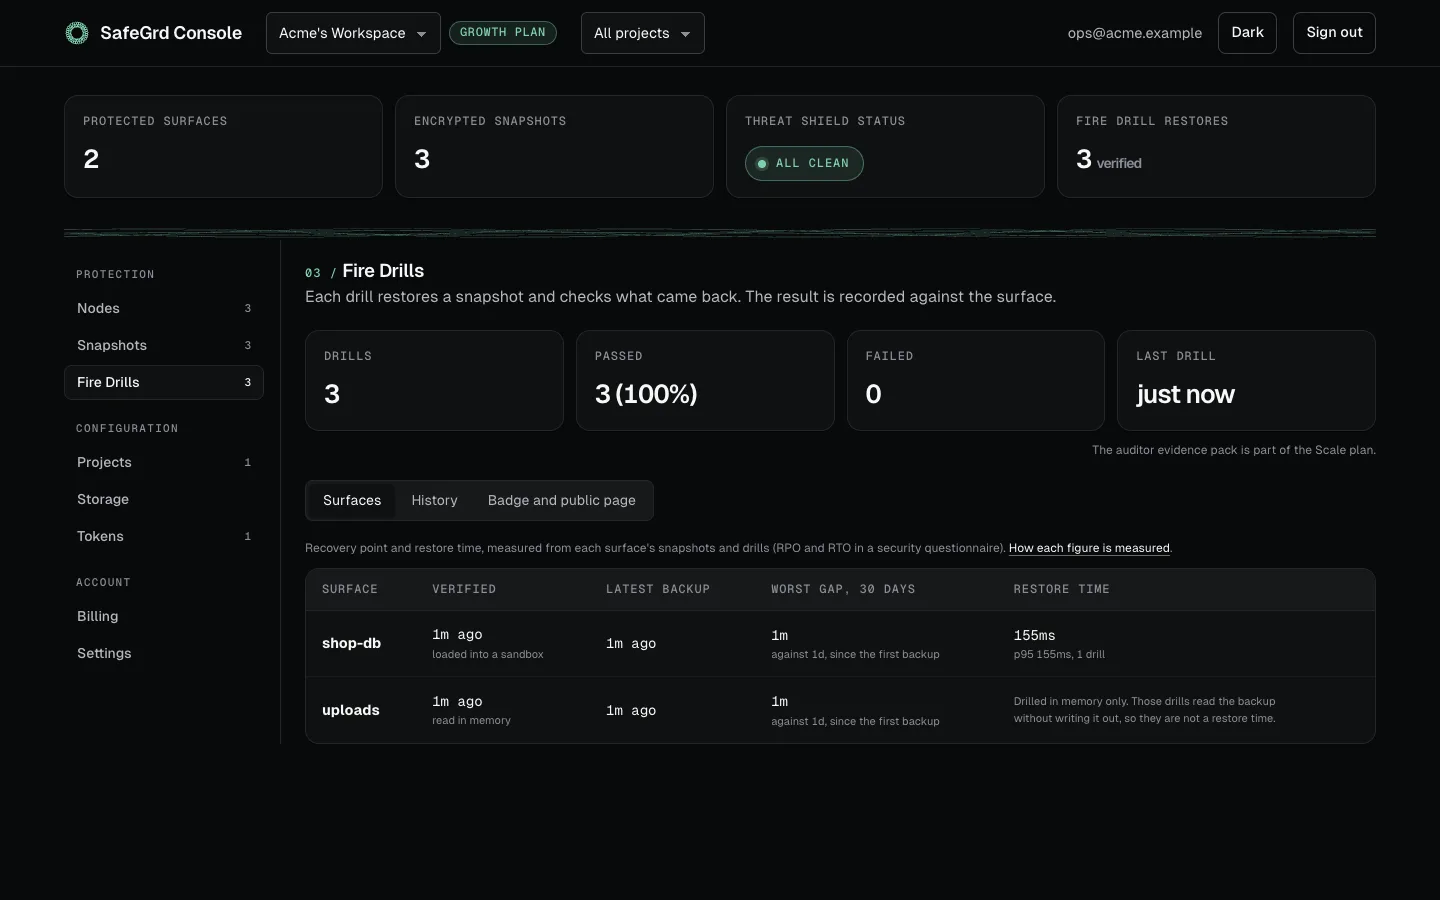Click the Passed 3 (100%) card
This screenshot has width=1440, height=900.
coord(705,380)
